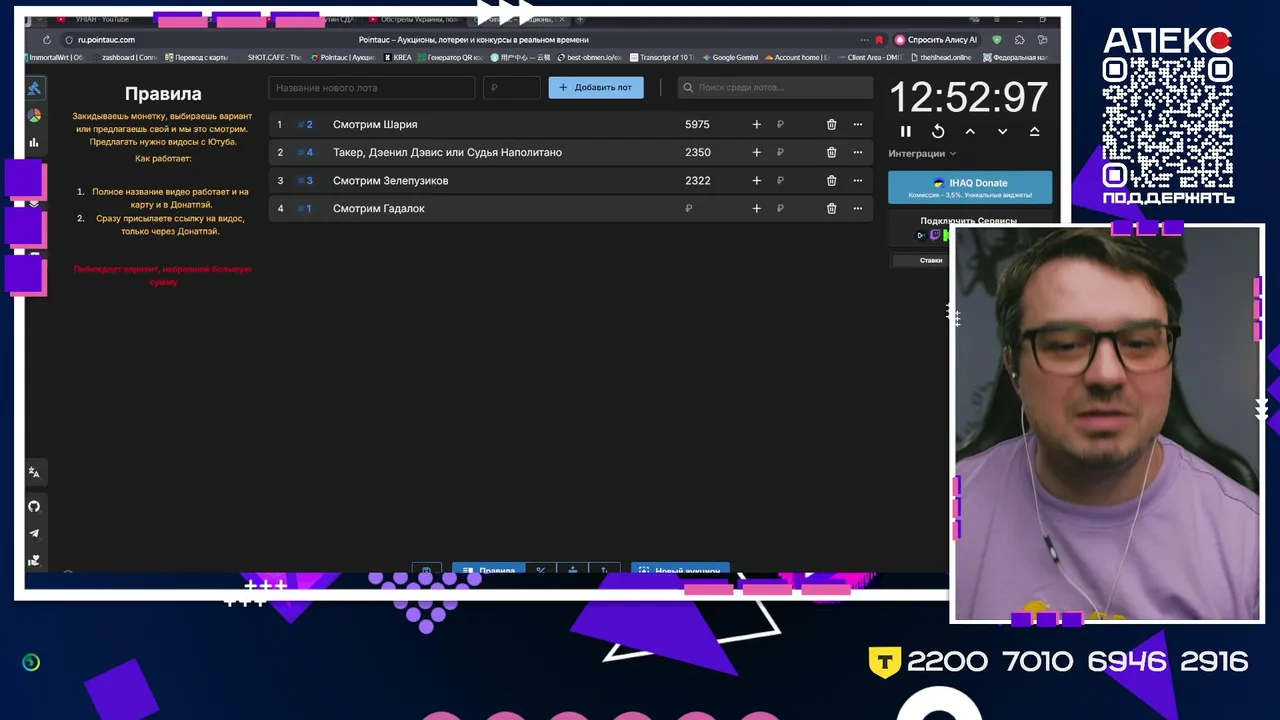Focus the new lot ruble amount field
The image size is (1280, 720).
coord(512,87)
